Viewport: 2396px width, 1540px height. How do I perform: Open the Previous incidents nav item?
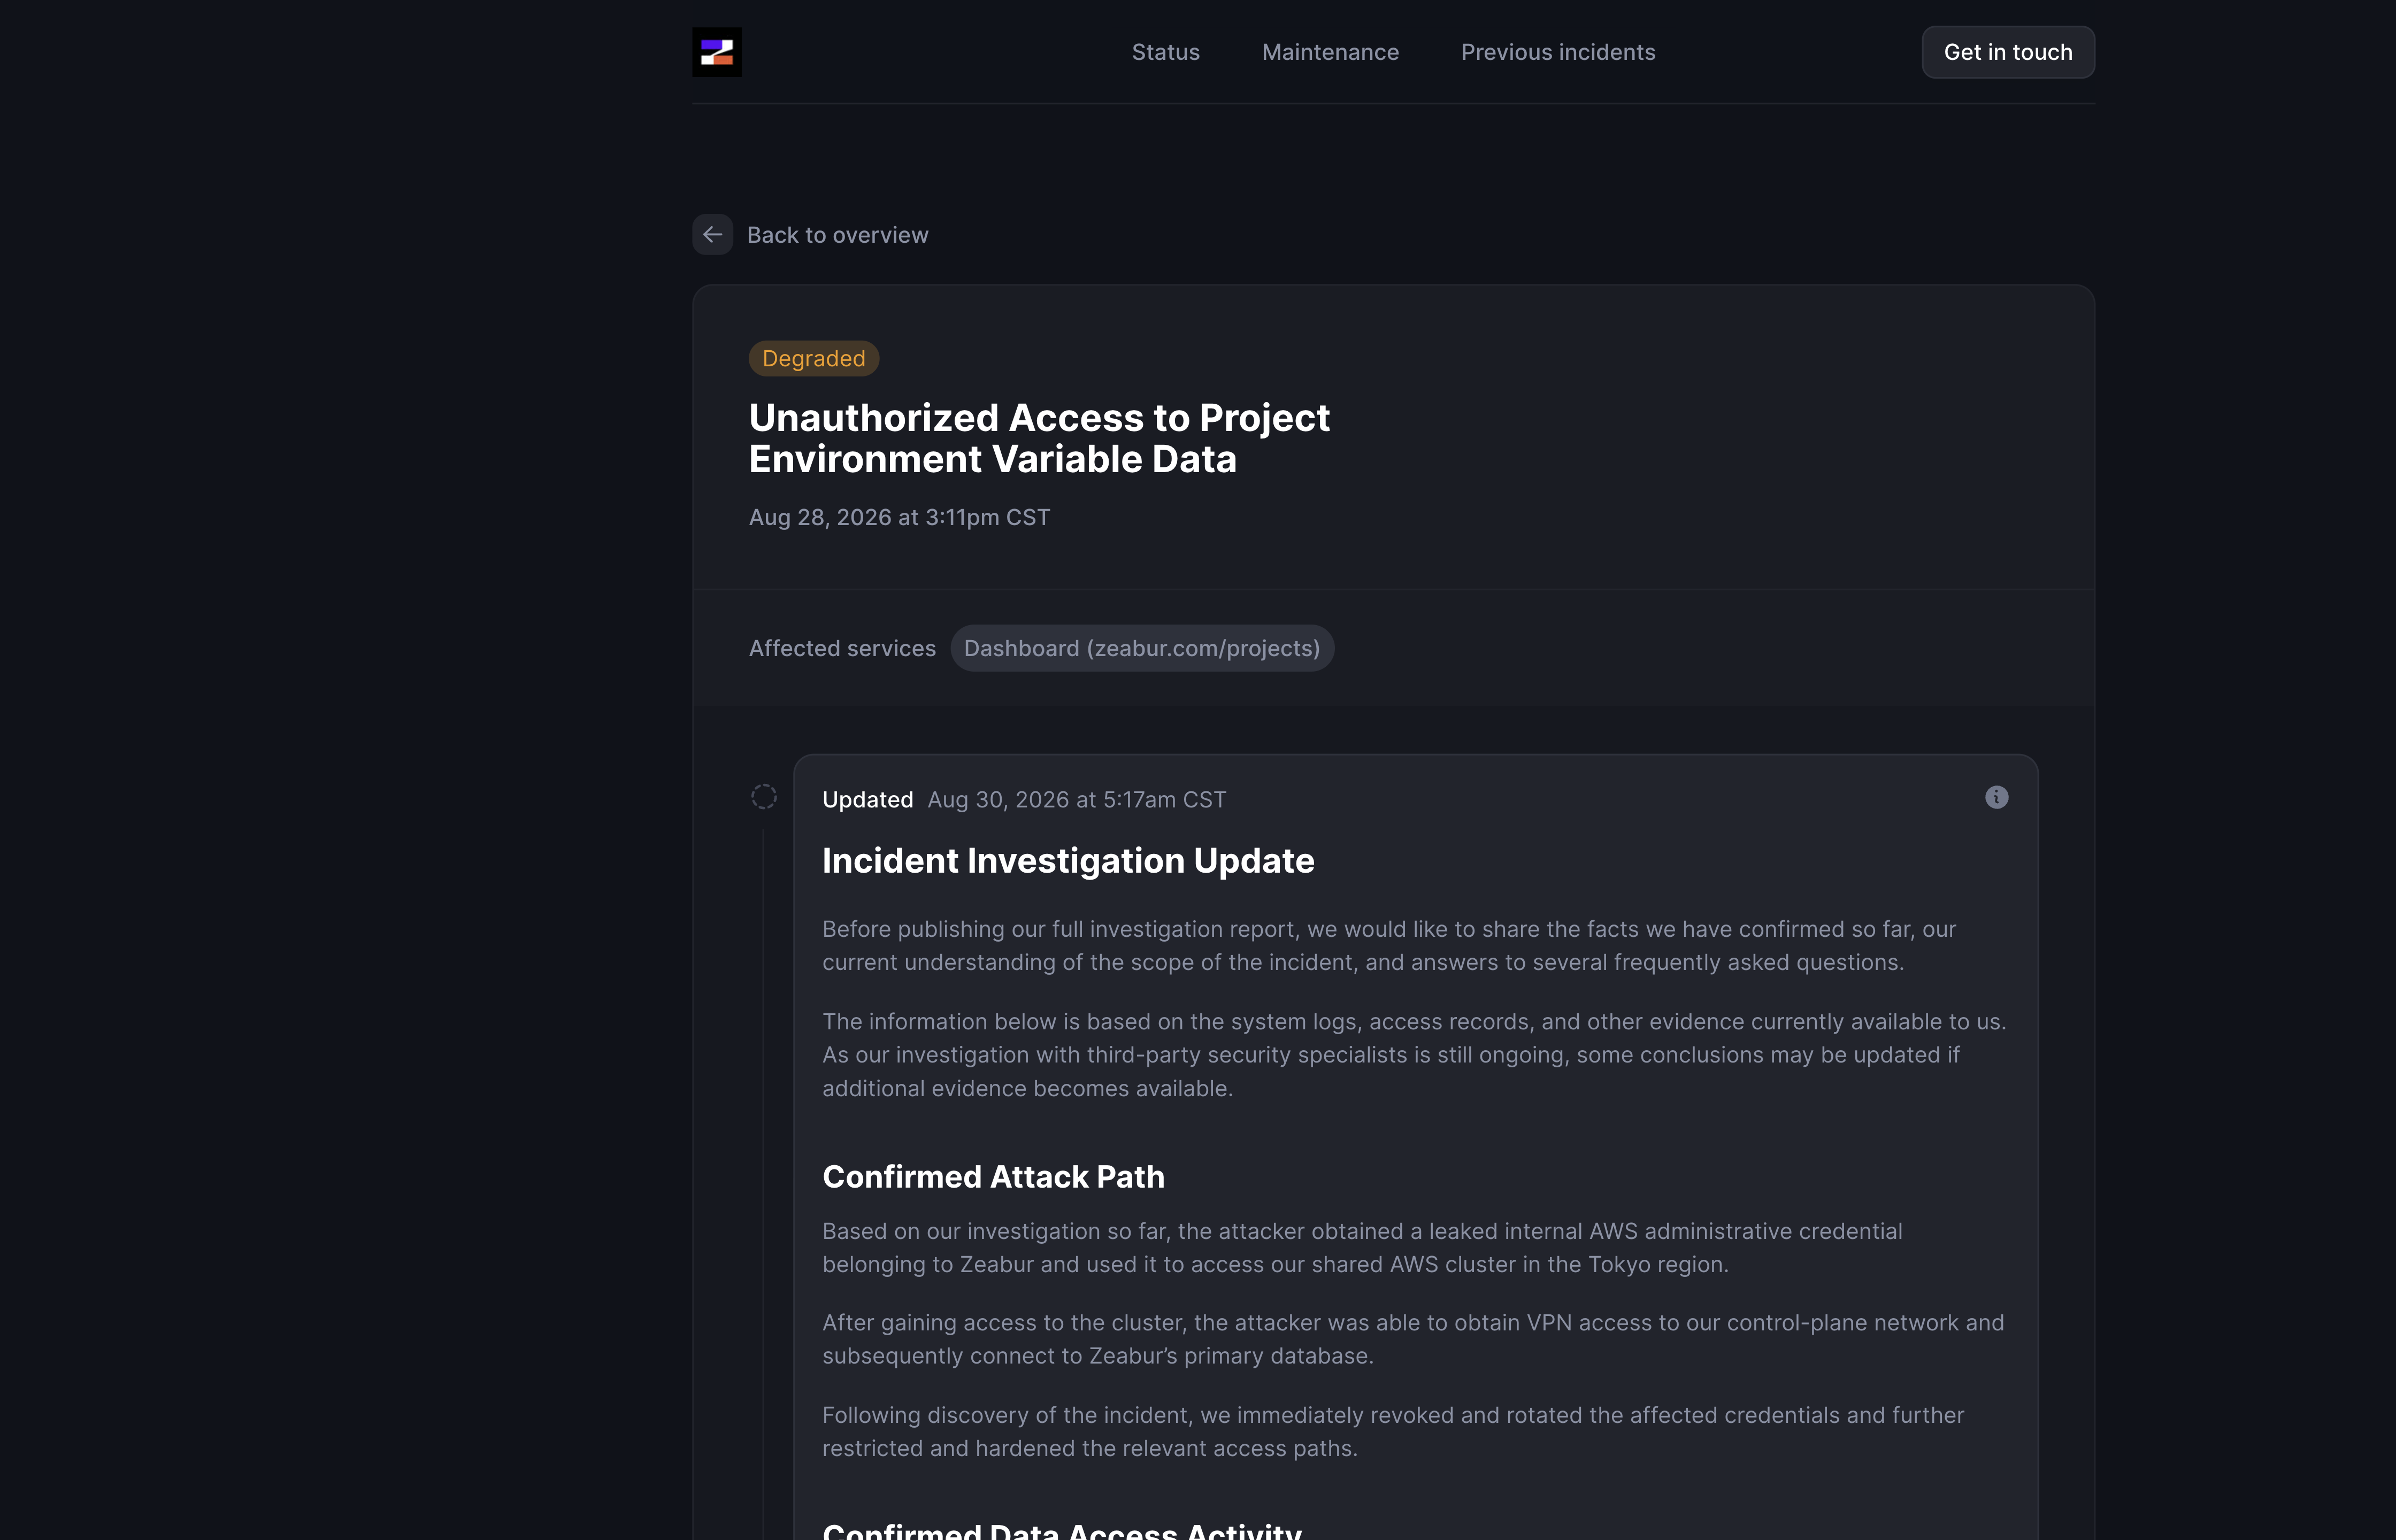coord(1558,52)
